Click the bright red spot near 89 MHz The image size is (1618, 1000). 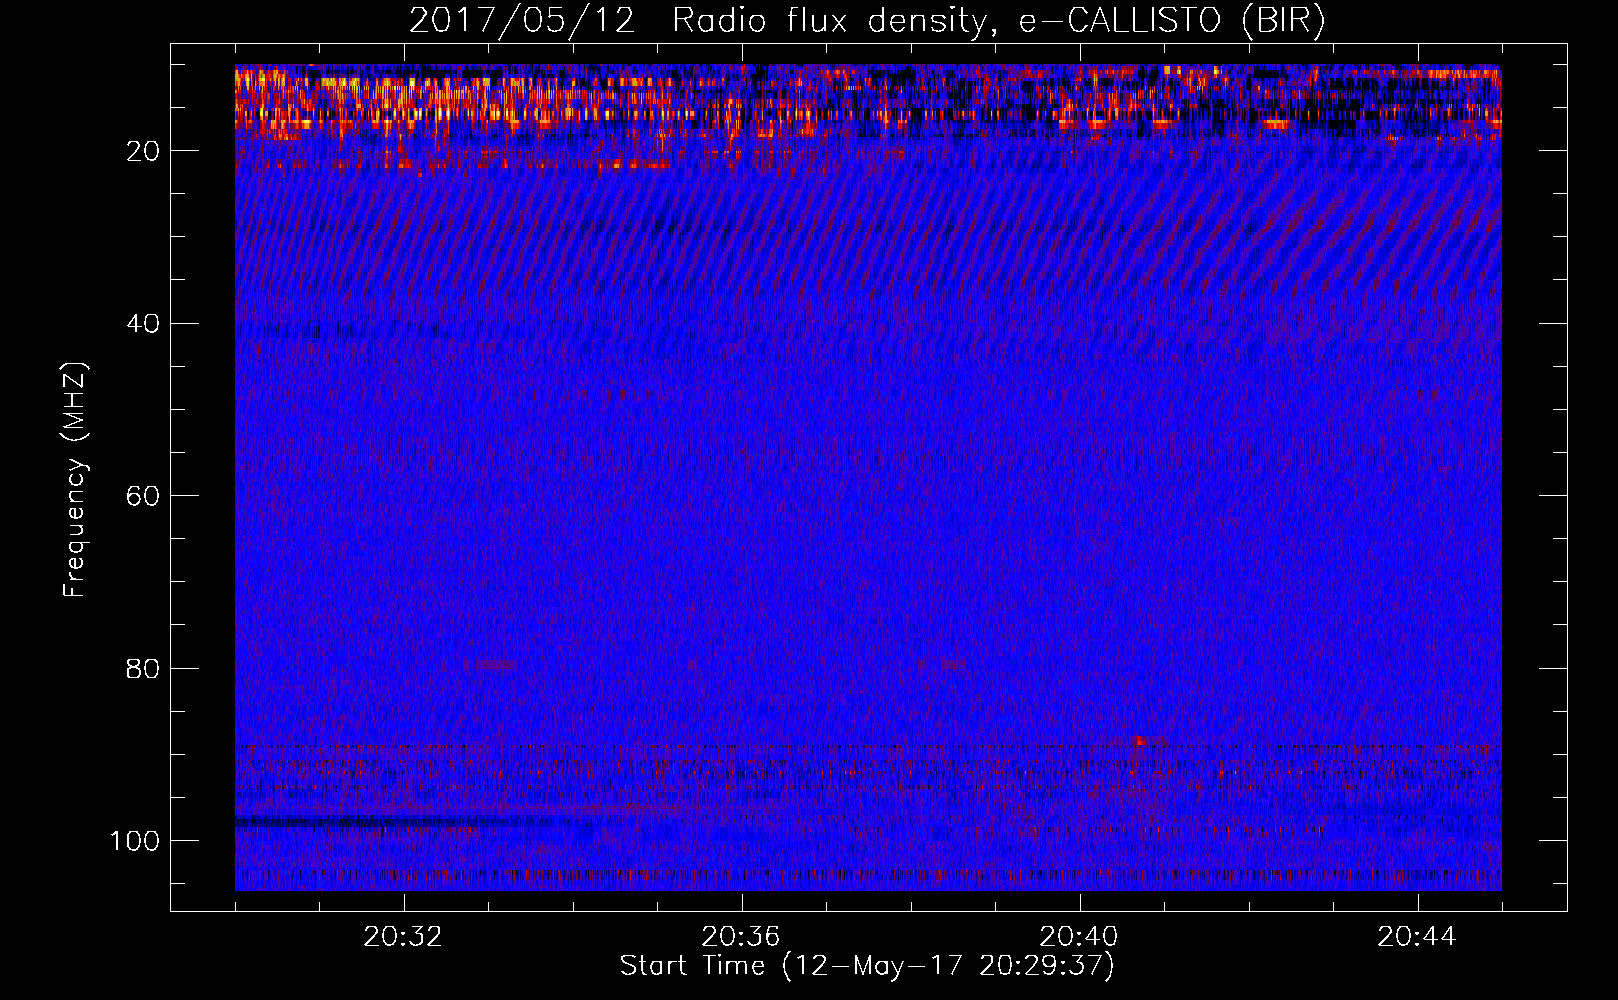1139,741
